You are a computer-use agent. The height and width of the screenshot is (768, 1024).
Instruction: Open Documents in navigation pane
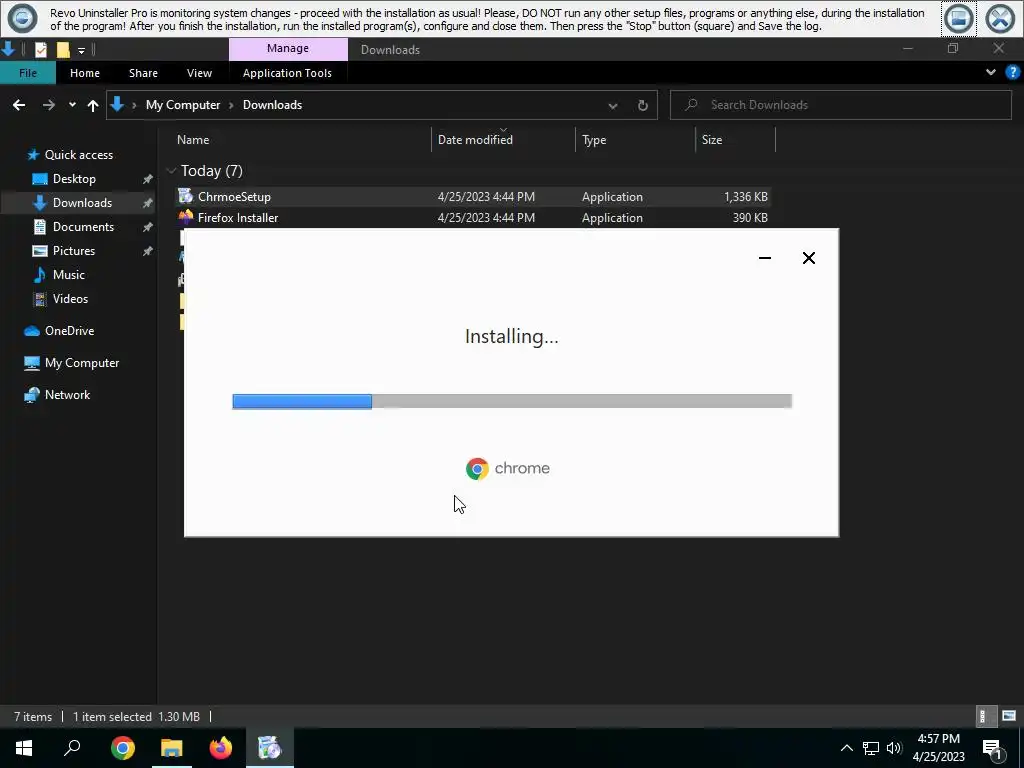click(83, 227)
